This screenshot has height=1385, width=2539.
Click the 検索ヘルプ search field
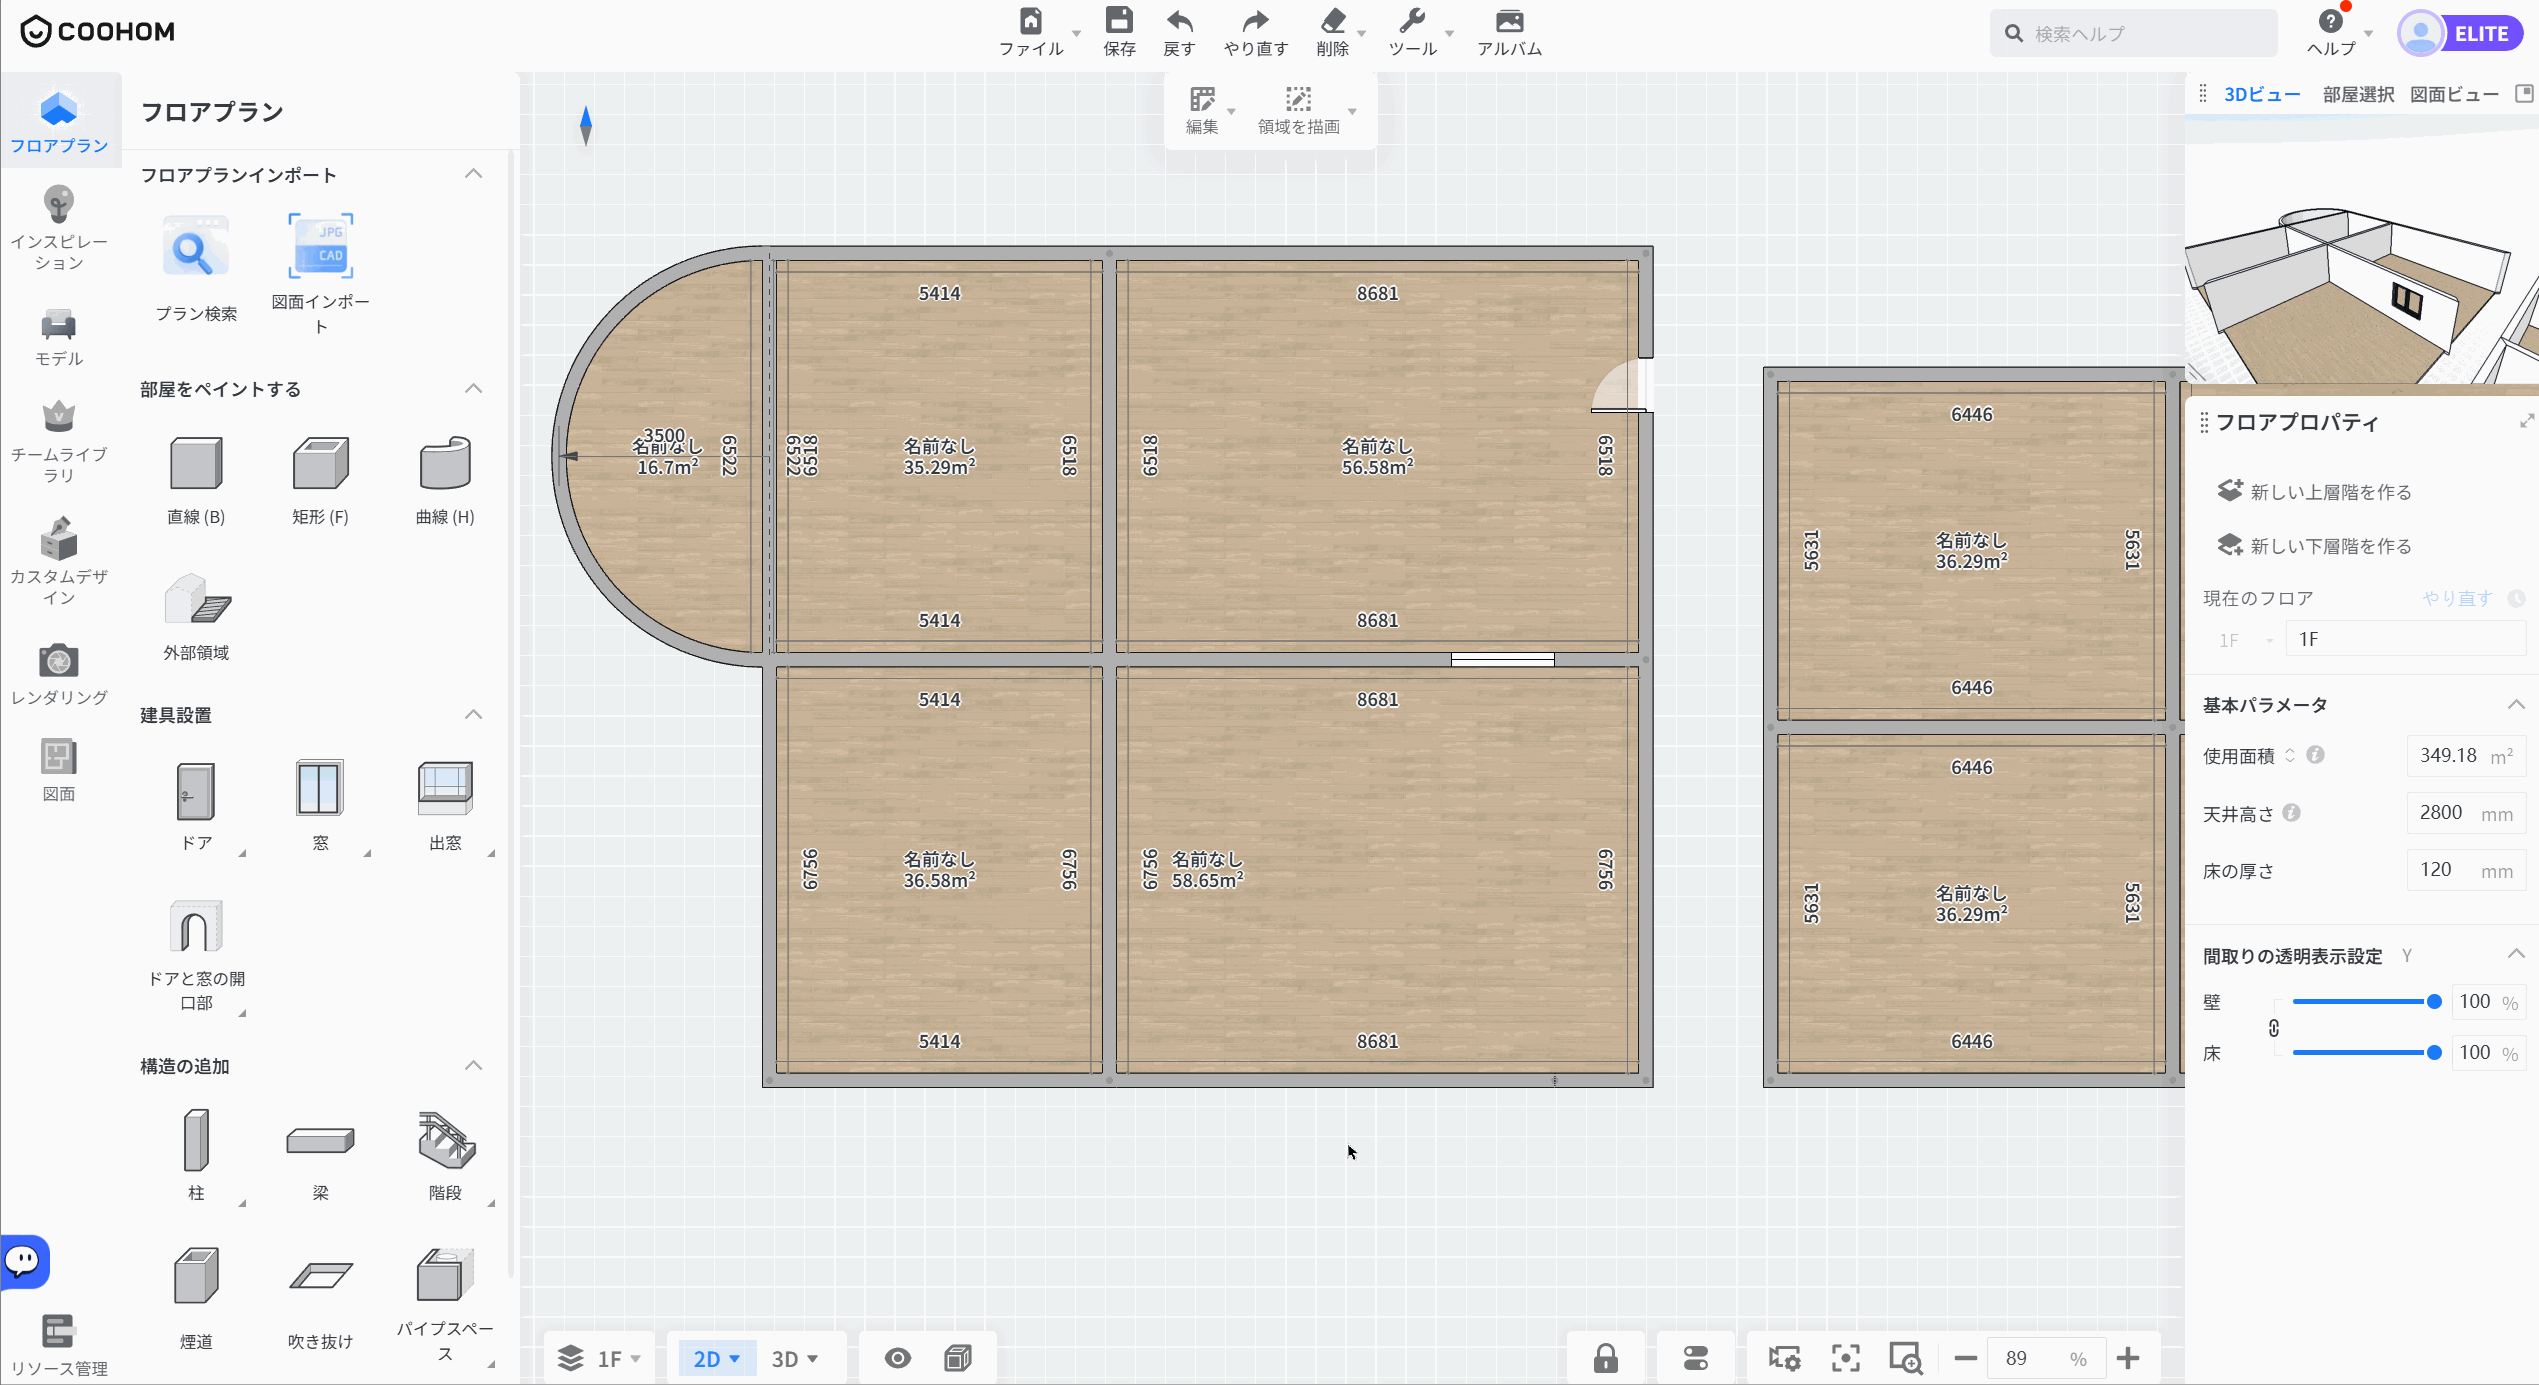2133,34
